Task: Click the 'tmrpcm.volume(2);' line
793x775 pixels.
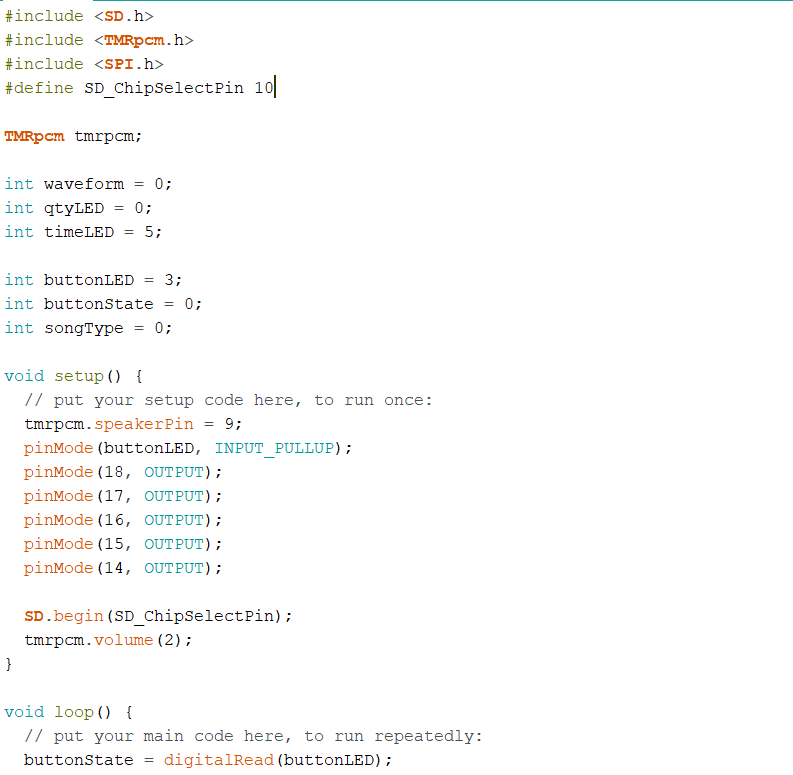Action: tap(108, 640)
